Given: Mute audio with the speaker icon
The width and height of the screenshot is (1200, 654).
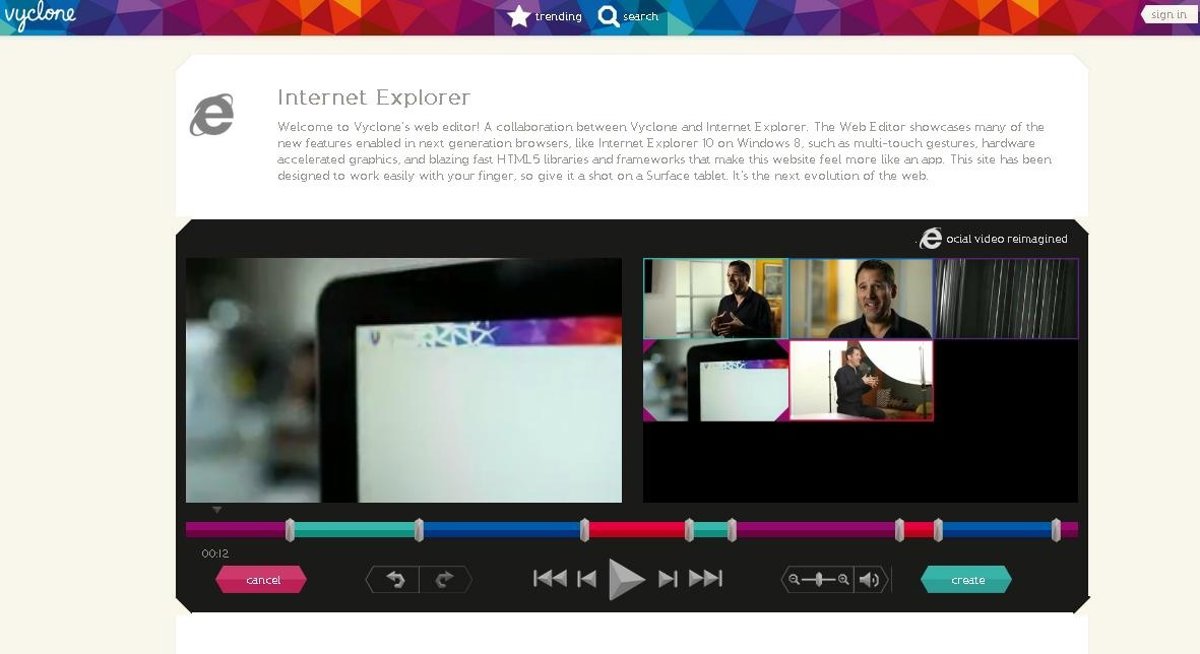Looking at the screenshot, I should coord(869,579).
